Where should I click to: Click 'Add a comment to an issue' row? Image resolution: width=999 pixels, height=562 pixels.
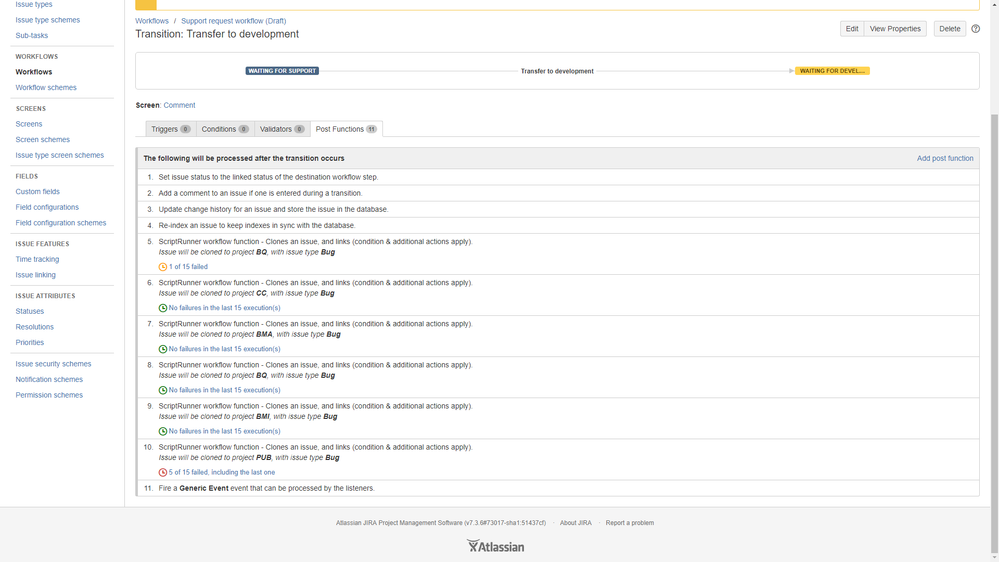tap(558, 193)
